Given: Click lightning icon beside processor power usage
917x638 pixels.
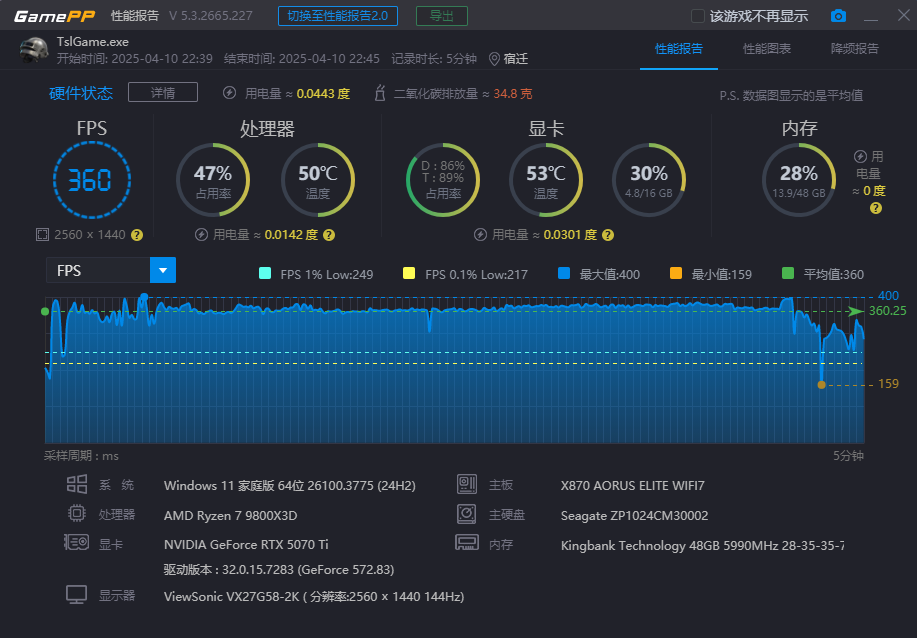Looking at the screenshot, I should (x=201, y=235).
